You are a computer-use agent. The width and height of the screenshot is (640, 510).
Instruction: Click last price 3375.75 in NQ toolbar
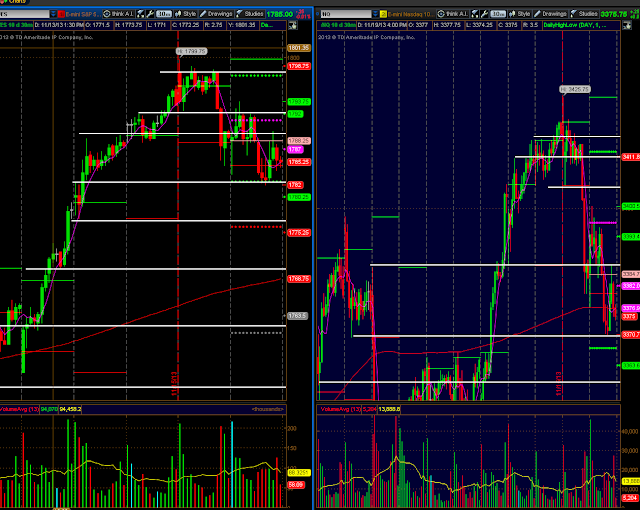(614, 14)
